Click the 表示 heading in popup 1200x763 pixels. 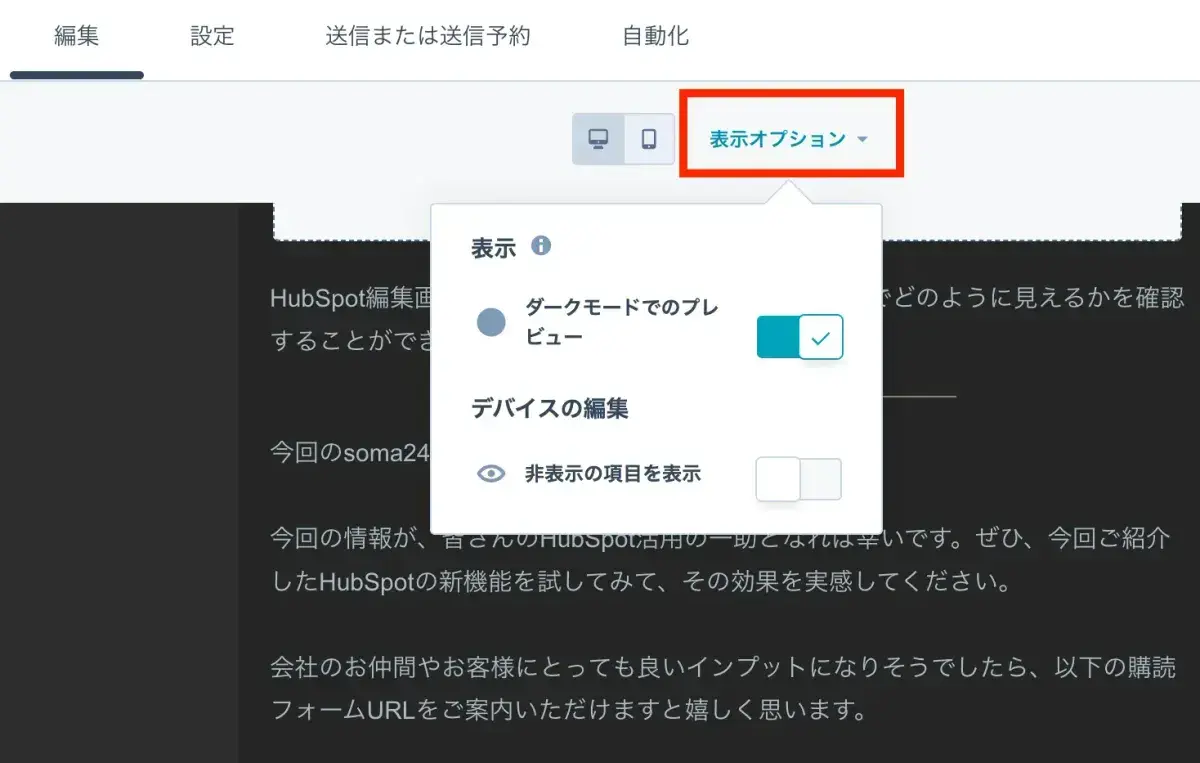[x=493, y=248]
